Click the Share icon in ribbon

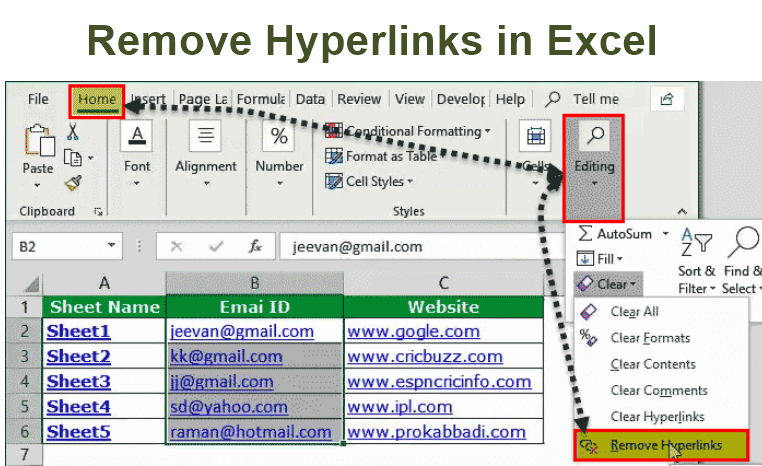click(667, 99)
